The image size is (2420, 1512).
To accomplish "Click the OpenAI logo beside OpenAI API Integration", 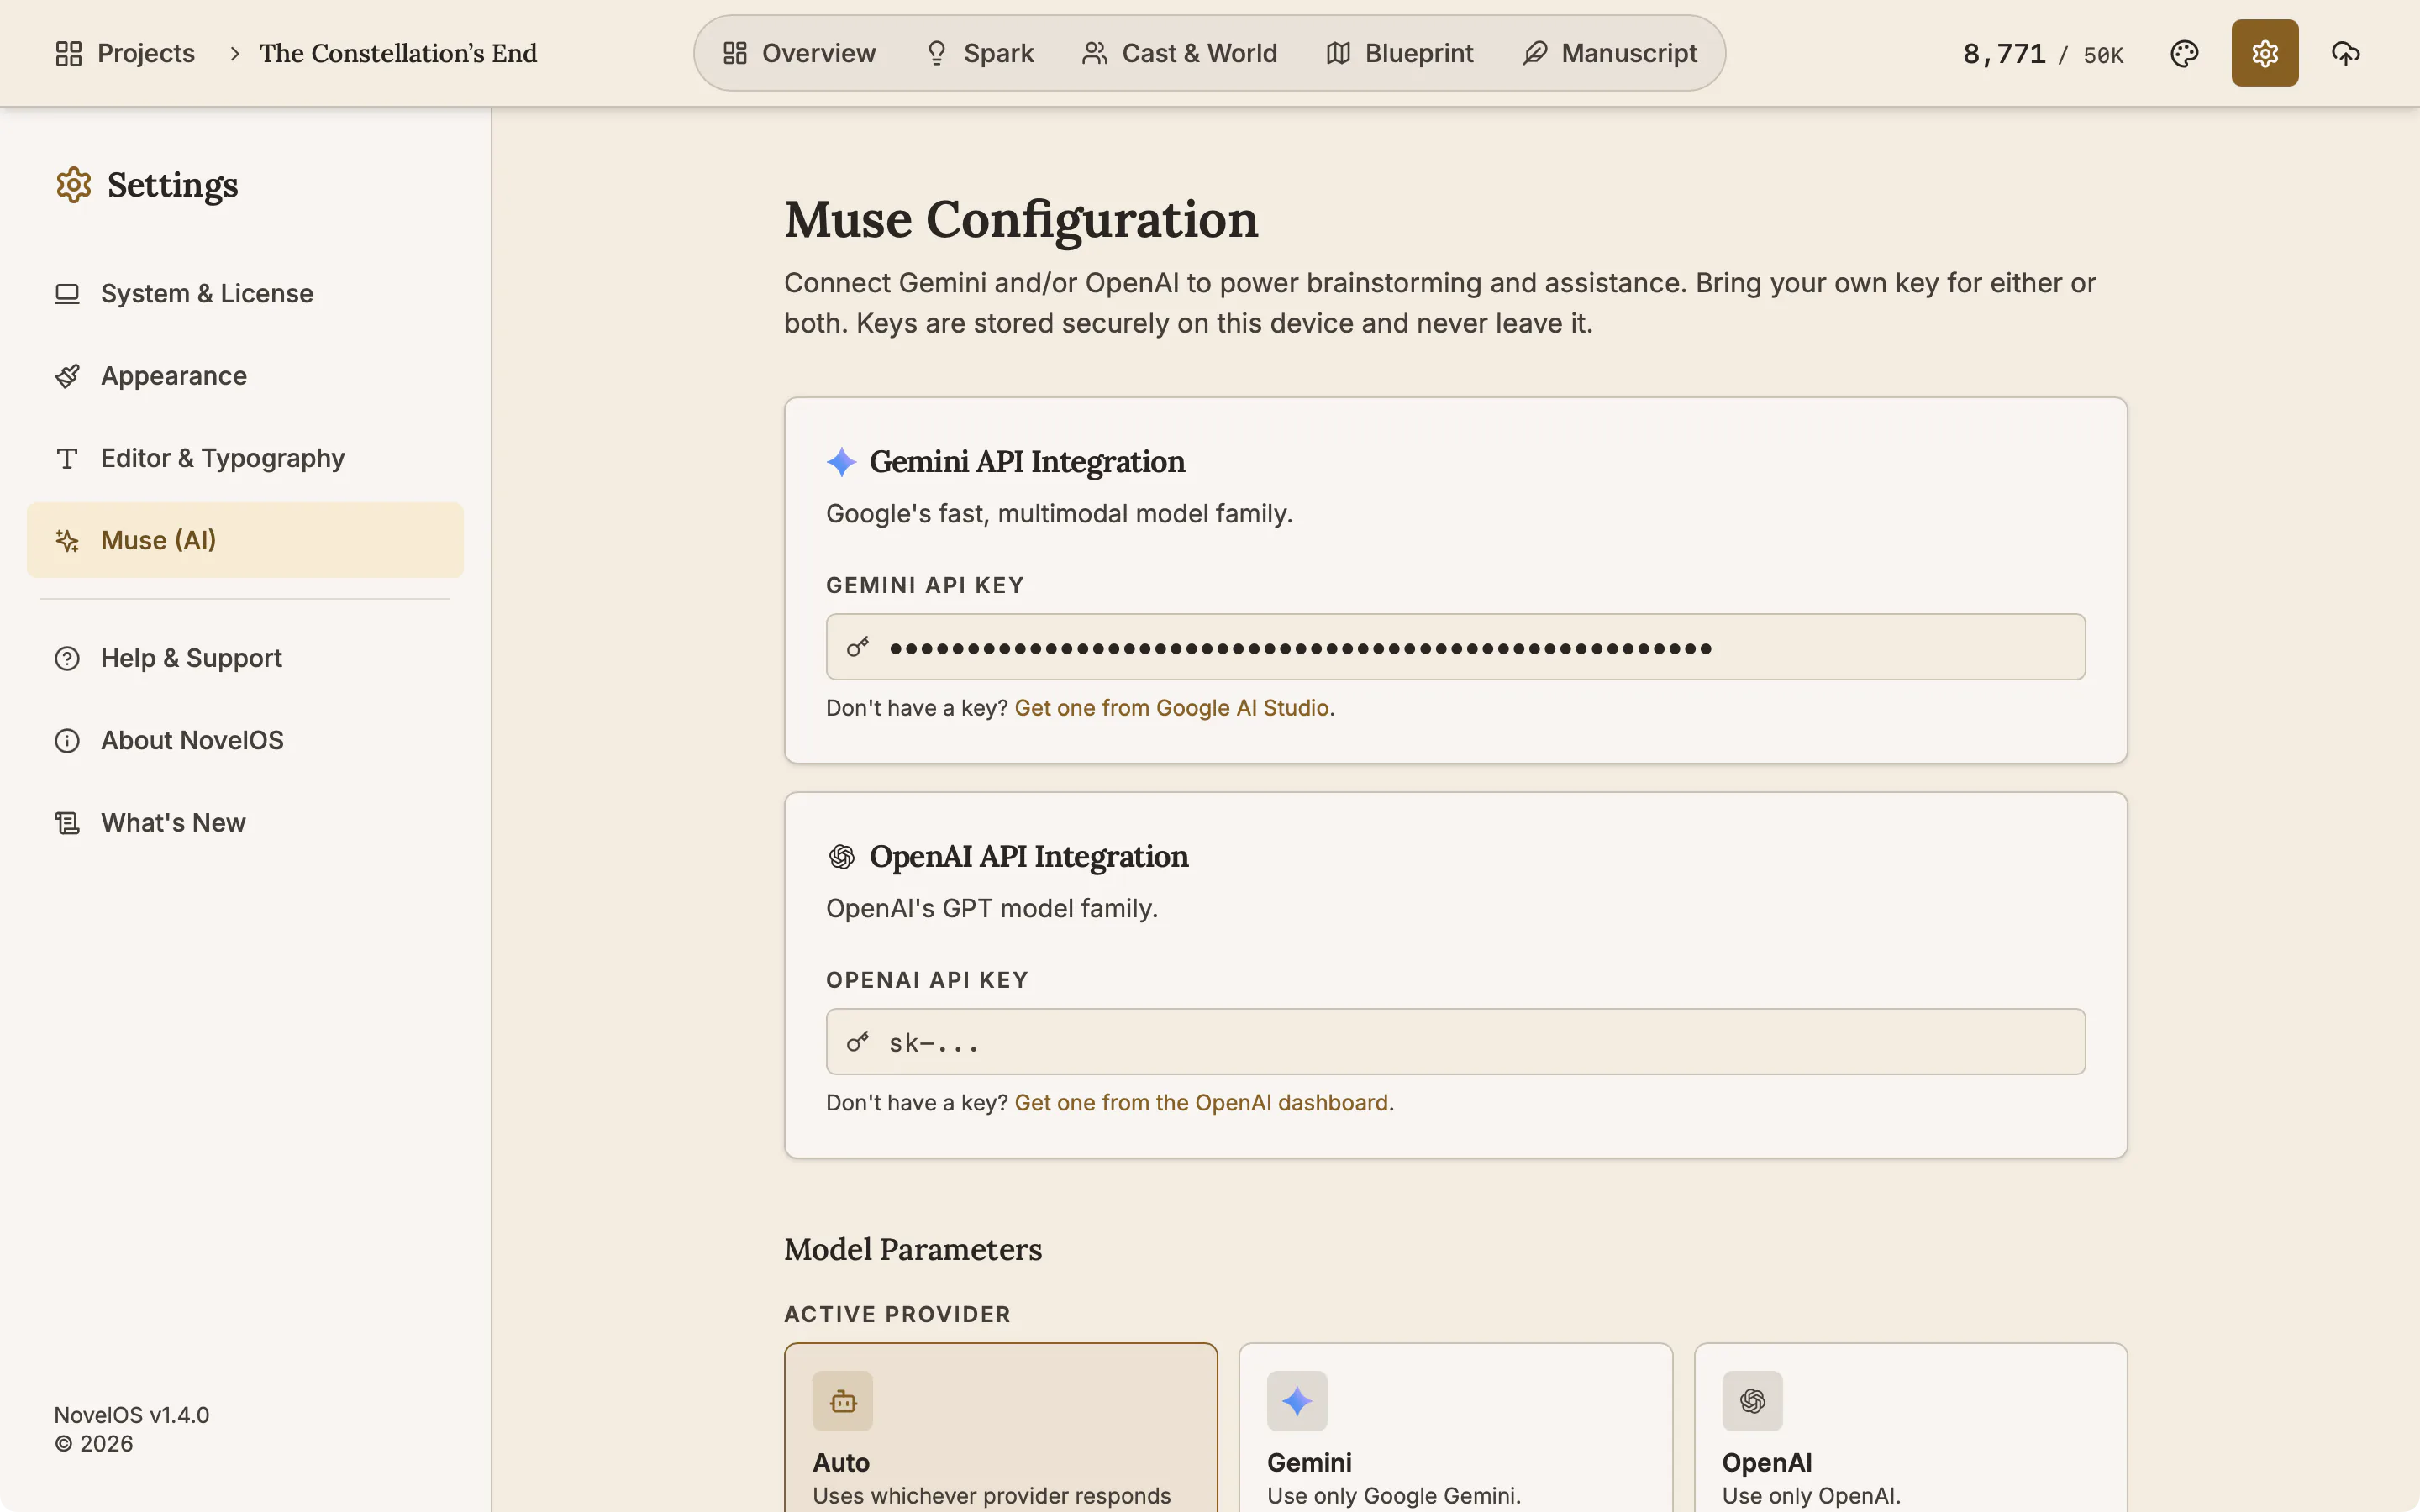I will (x=841, y=857).
